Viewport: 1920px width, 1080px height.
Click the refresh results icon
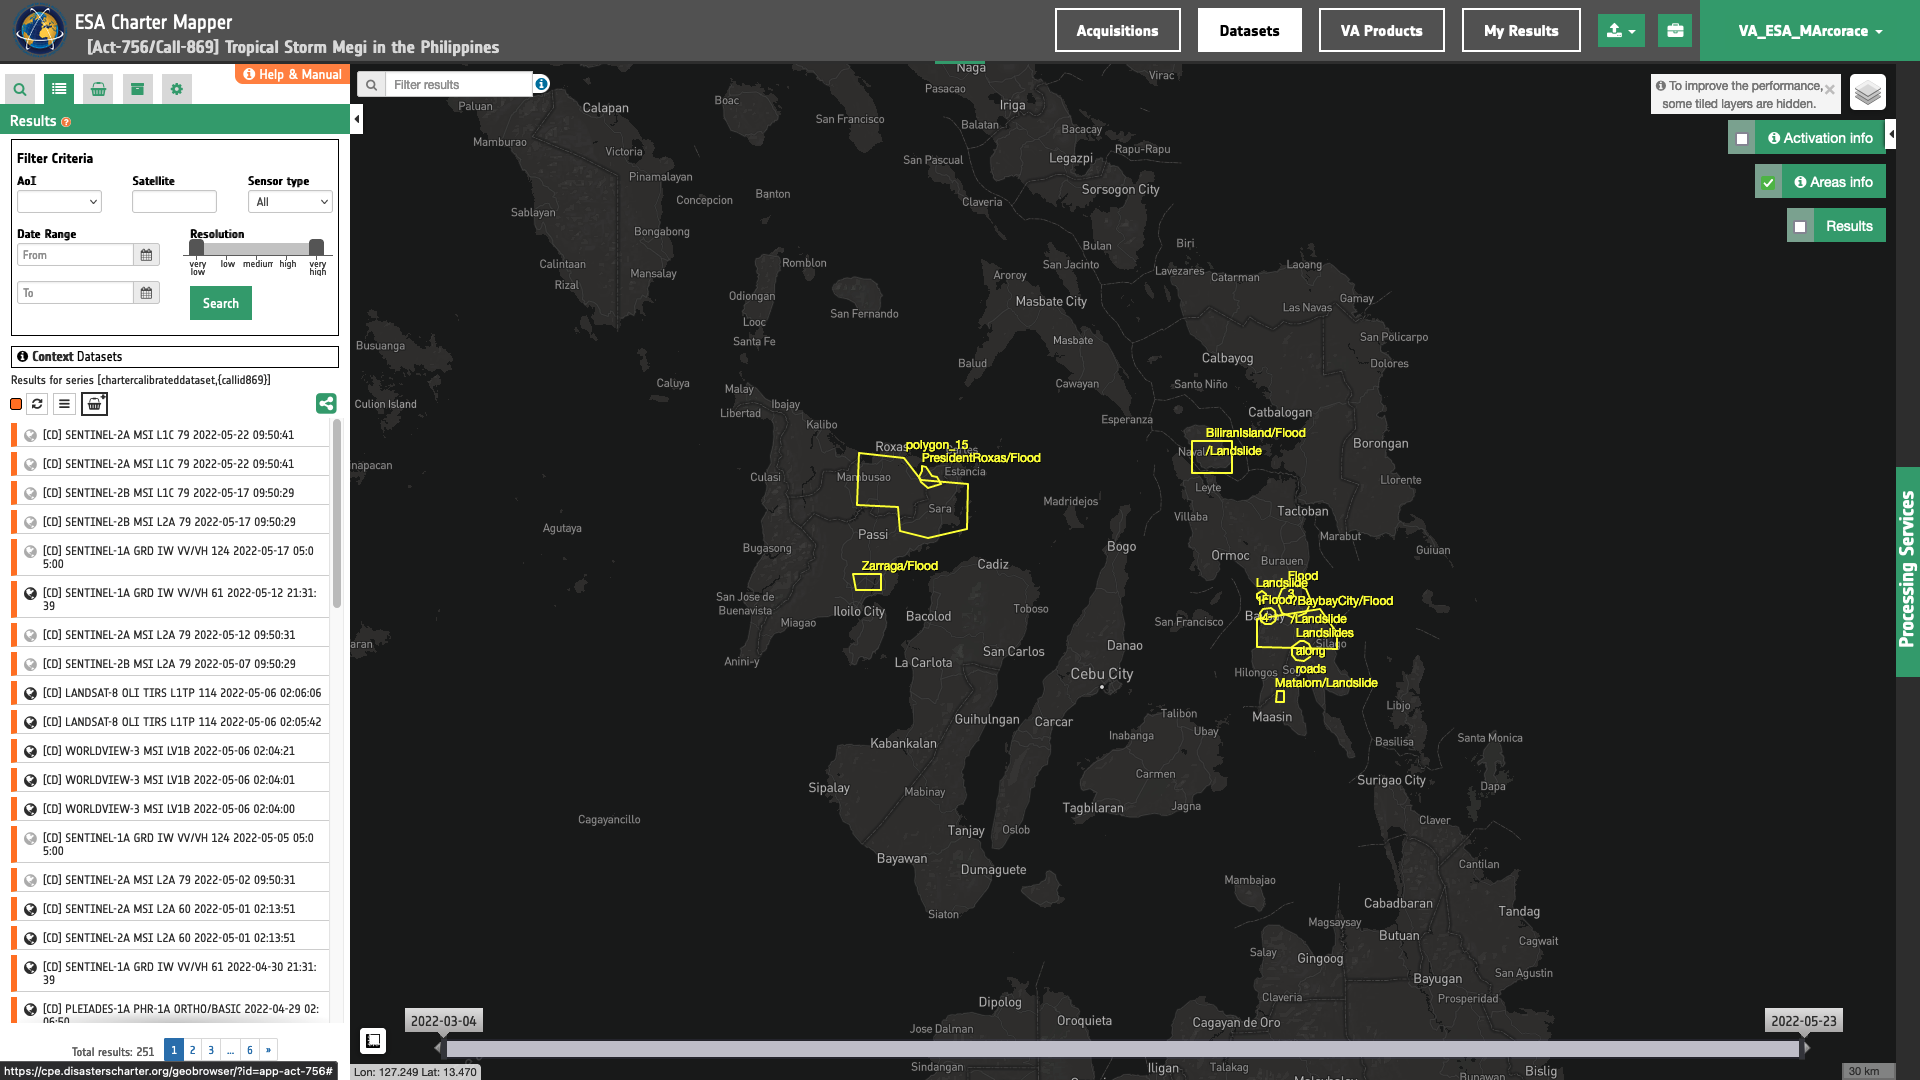(x=37, y=404)
